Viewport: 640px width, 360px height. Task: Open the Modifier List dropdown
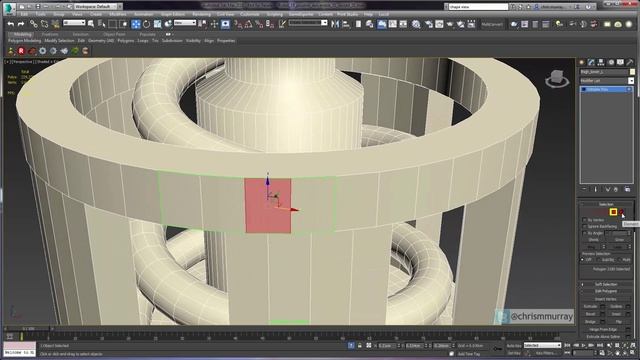tap(607, 81)
